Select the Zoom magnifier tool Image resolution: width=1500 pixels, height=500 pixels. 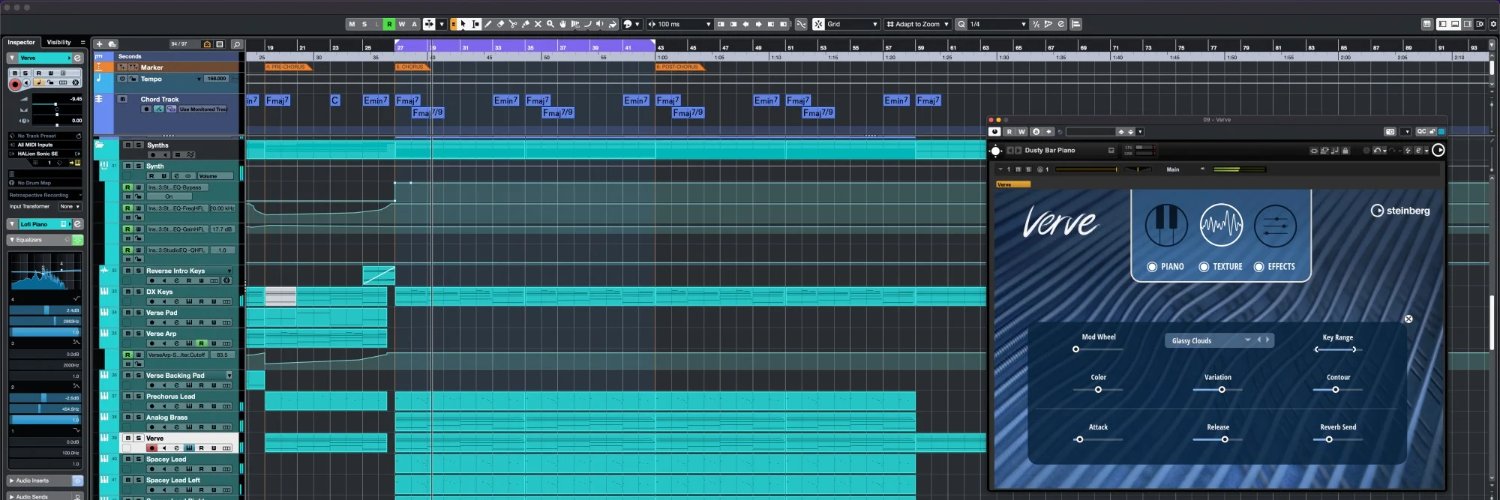point(551,24)
